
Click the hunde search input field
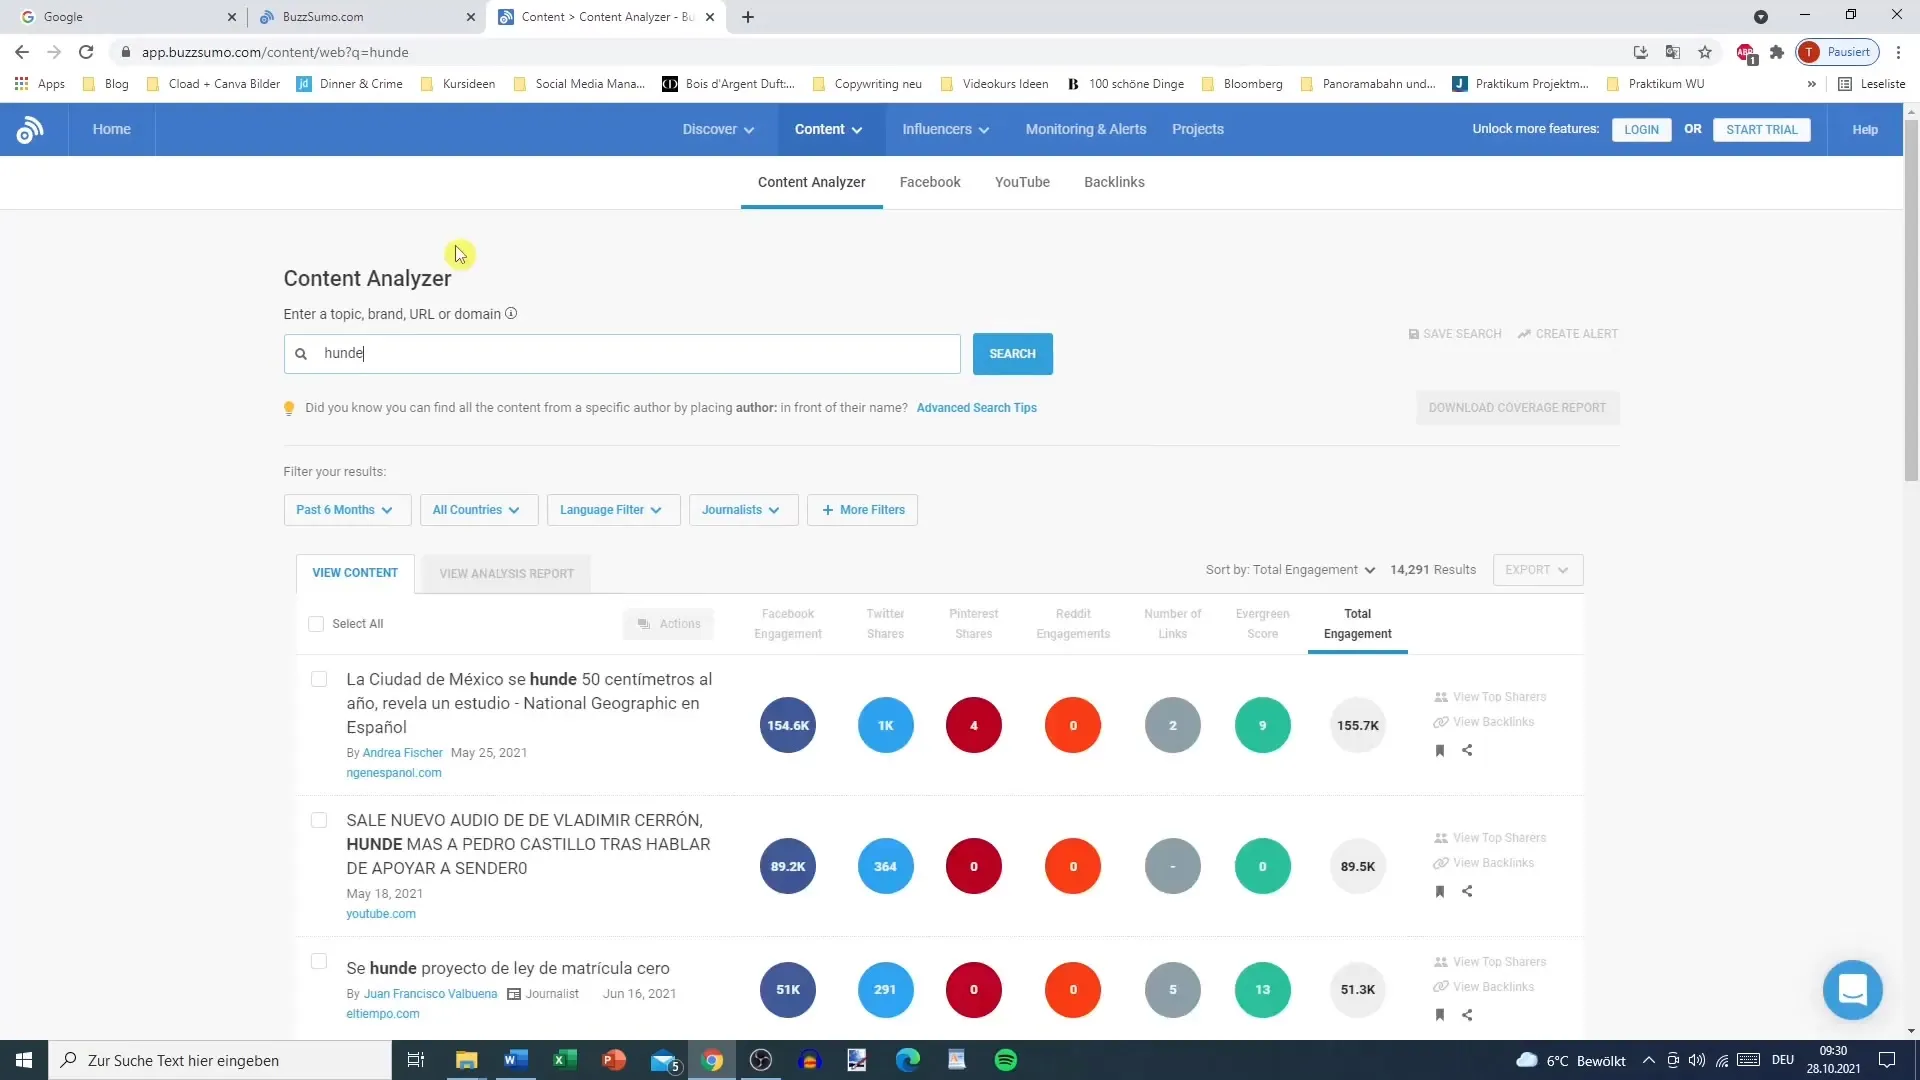tap(622, 352)
